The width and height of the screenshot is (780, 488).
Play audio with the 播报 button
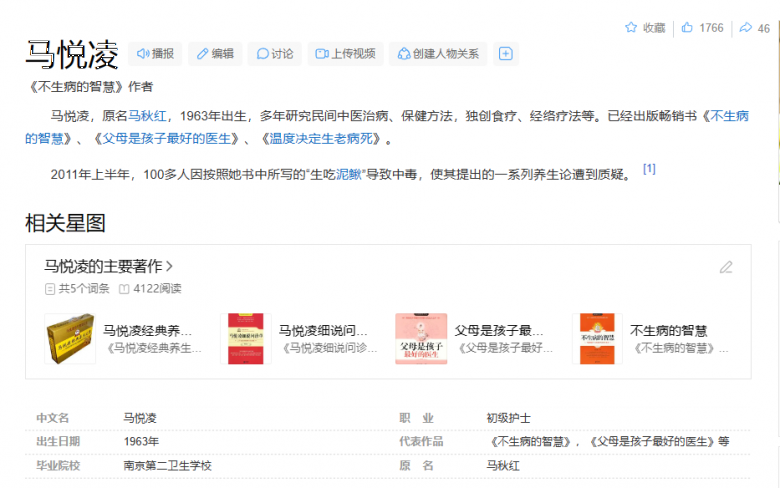[155, 54]
